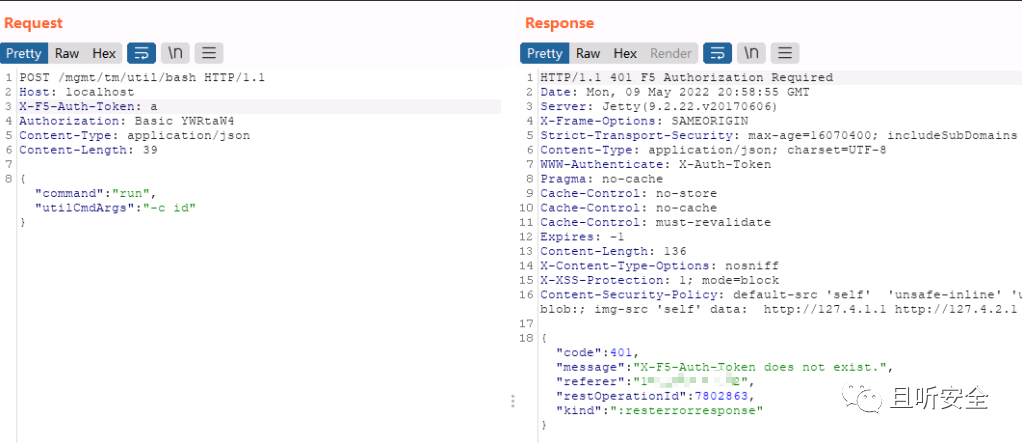Click Expires: -1 header line
Image resolution: width=1022 pixels, height=443 pixels.
[x=582, y=237]
